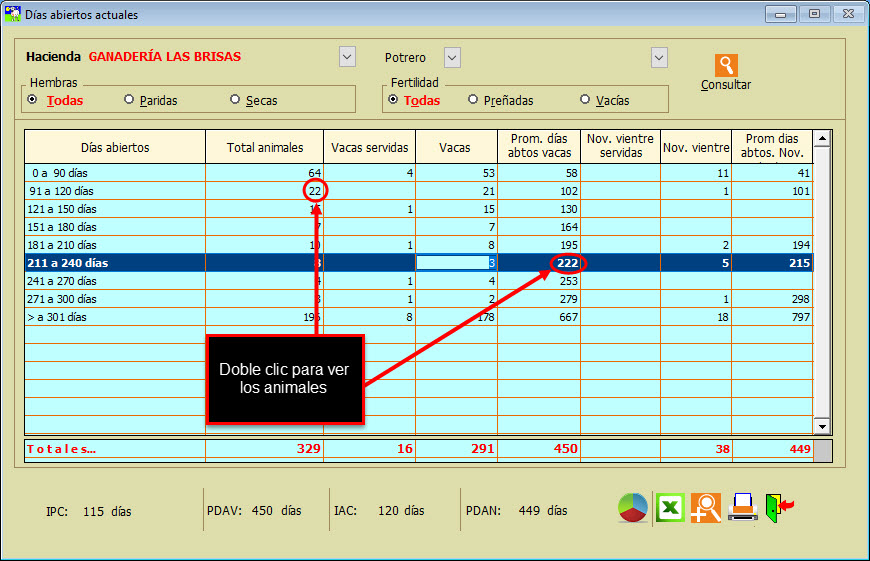
Task: Select the Vacías radio button
Action: click(x=585, y=100)
